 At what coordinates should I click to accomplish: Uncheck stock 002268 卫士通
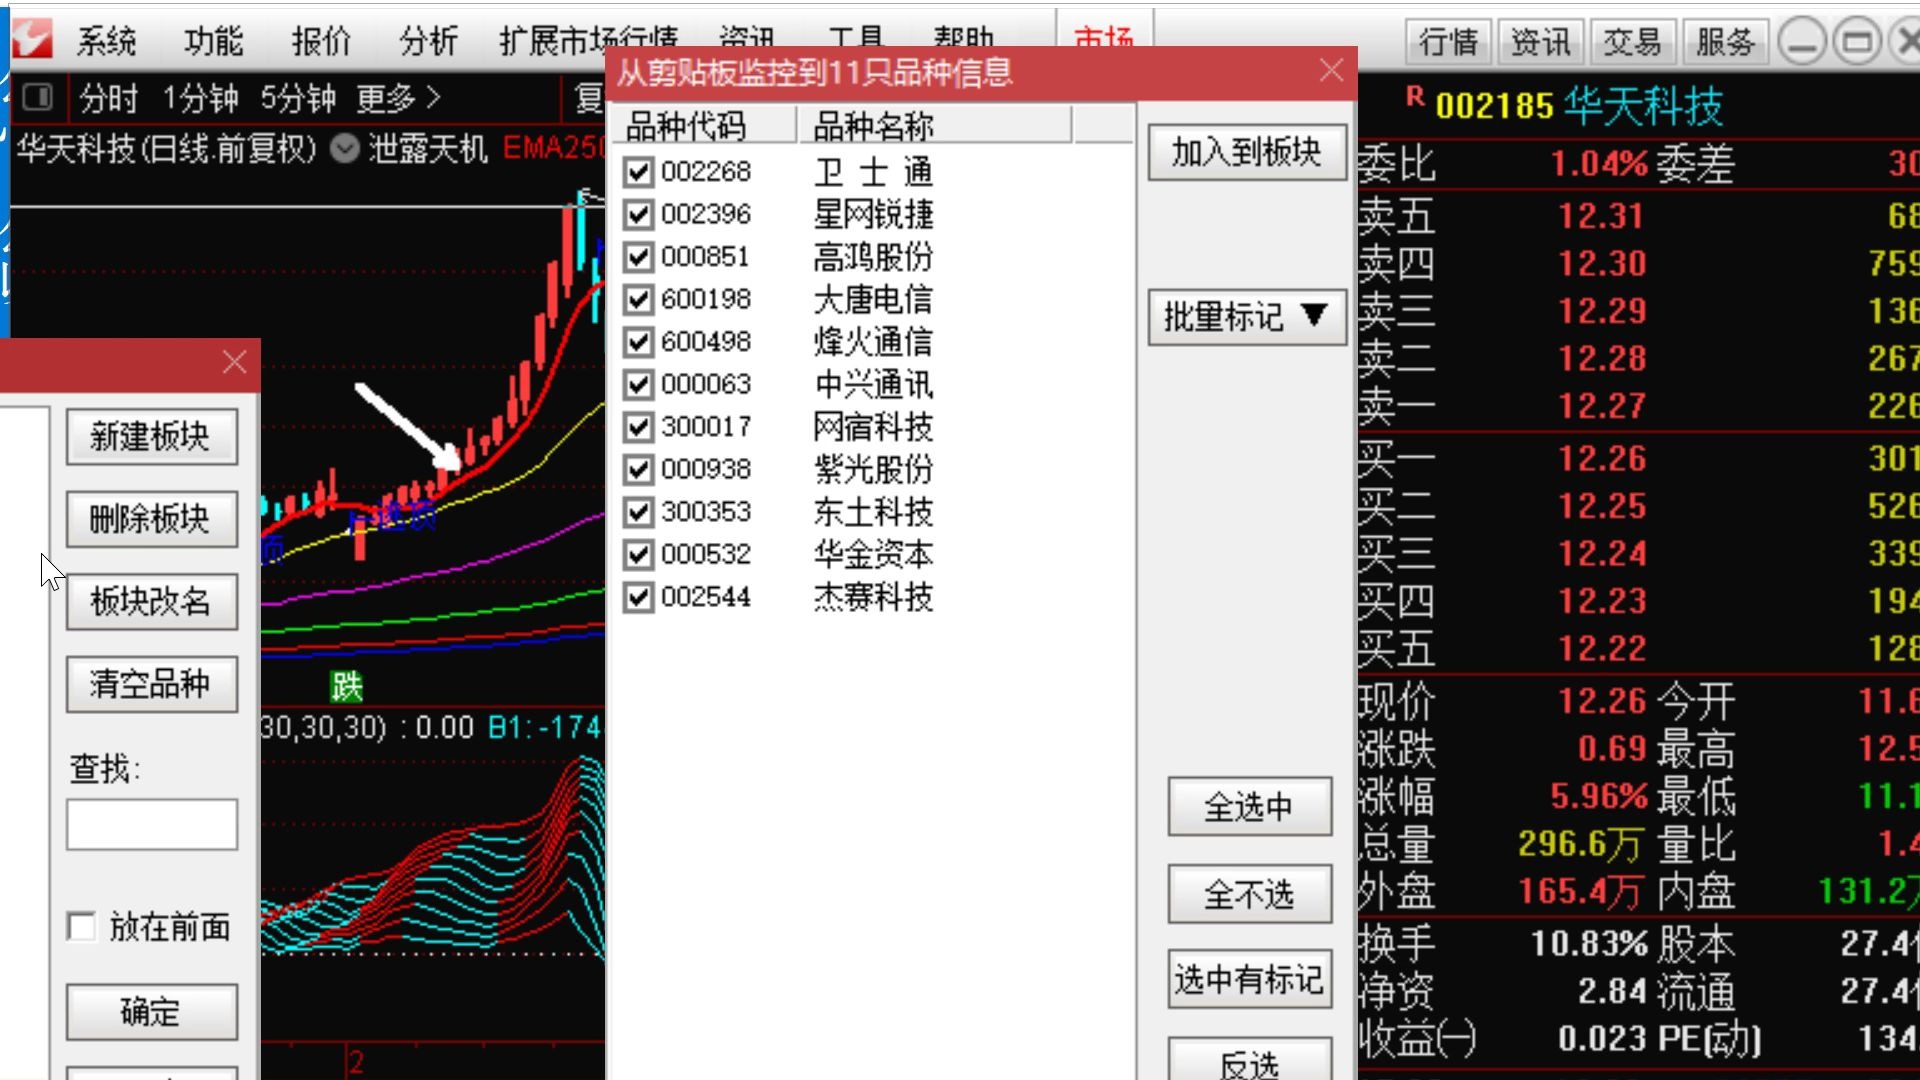point(638,172)
